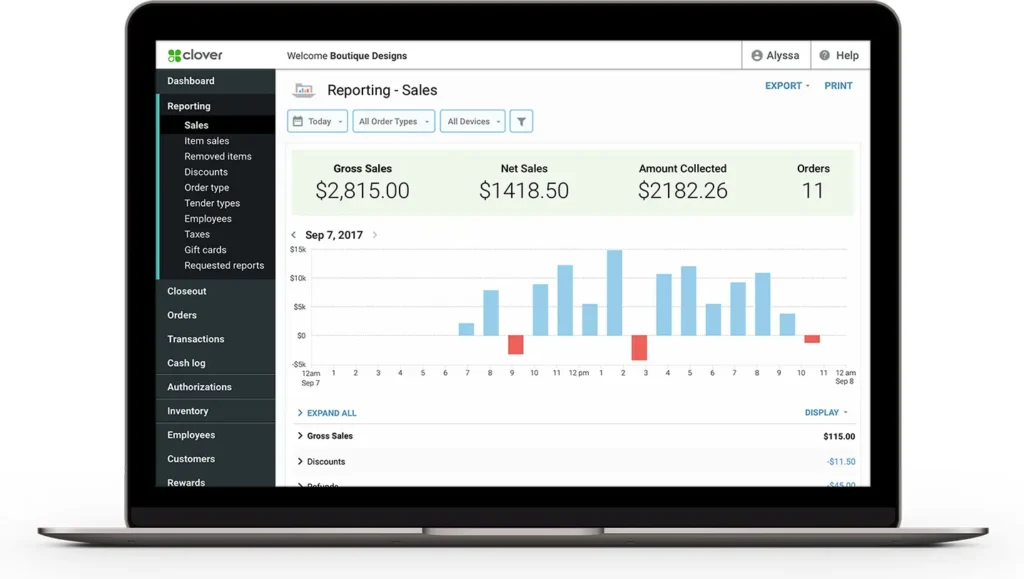Expand the Discounts row
The image size is (1024, 579).
click(x=300, y=462)
